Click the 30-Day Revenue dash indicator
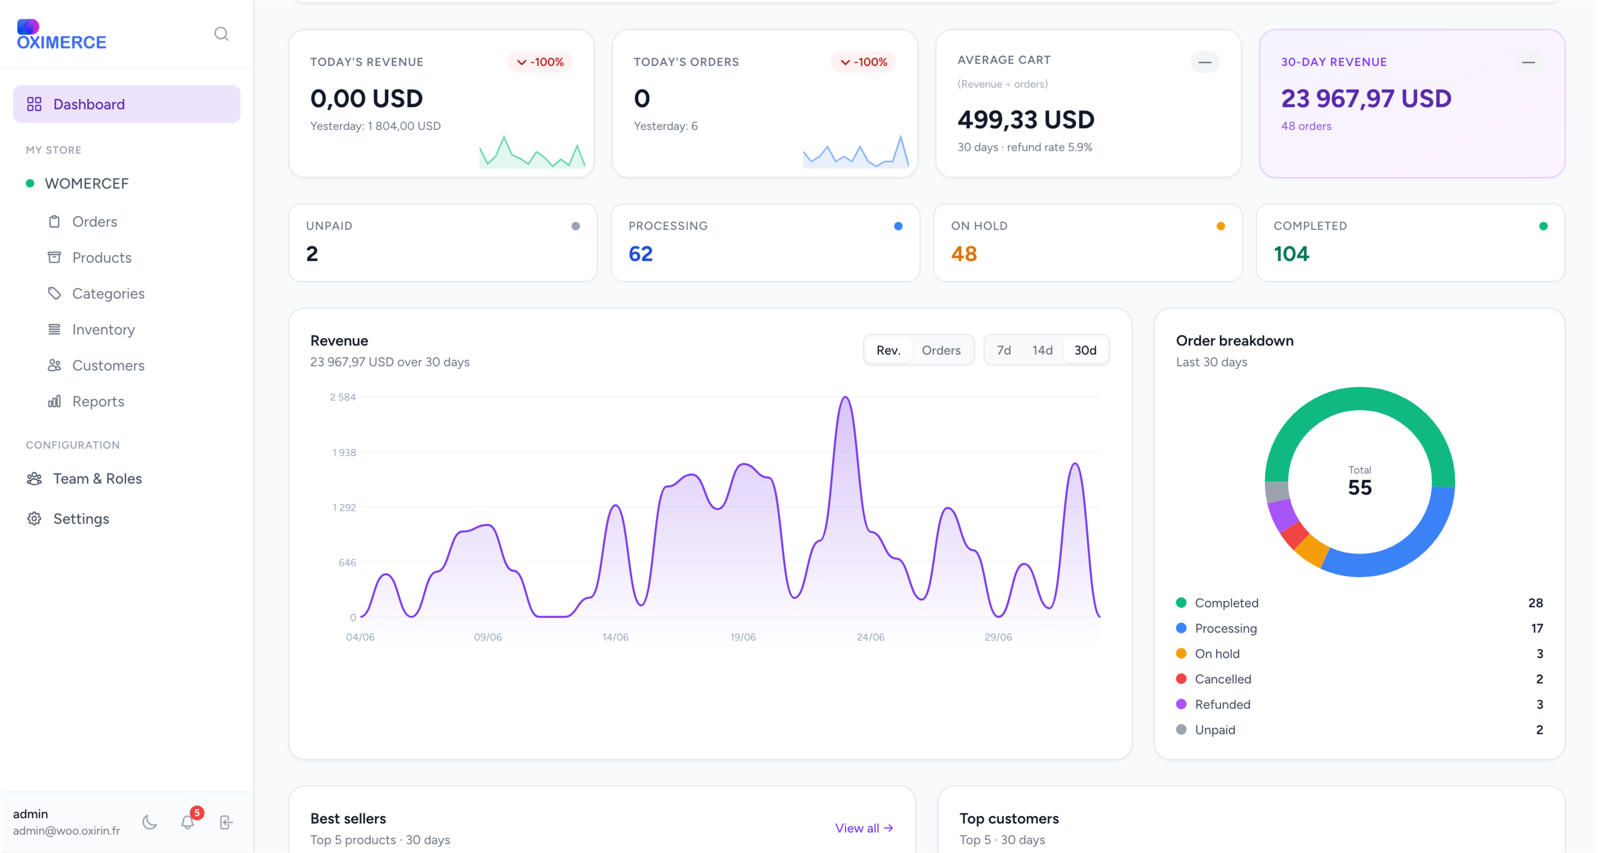The height and width of the screenshot is (853, 1600). (1528, 62)
